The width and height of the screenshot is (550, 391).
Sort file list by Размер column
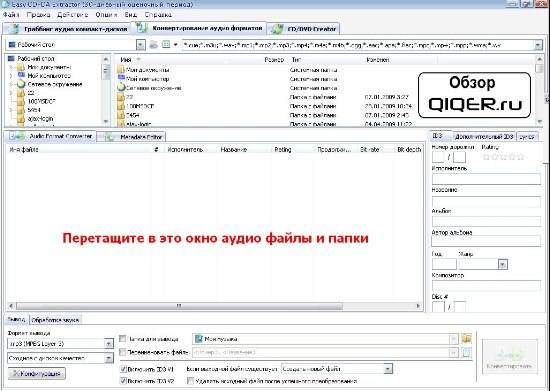274,60
